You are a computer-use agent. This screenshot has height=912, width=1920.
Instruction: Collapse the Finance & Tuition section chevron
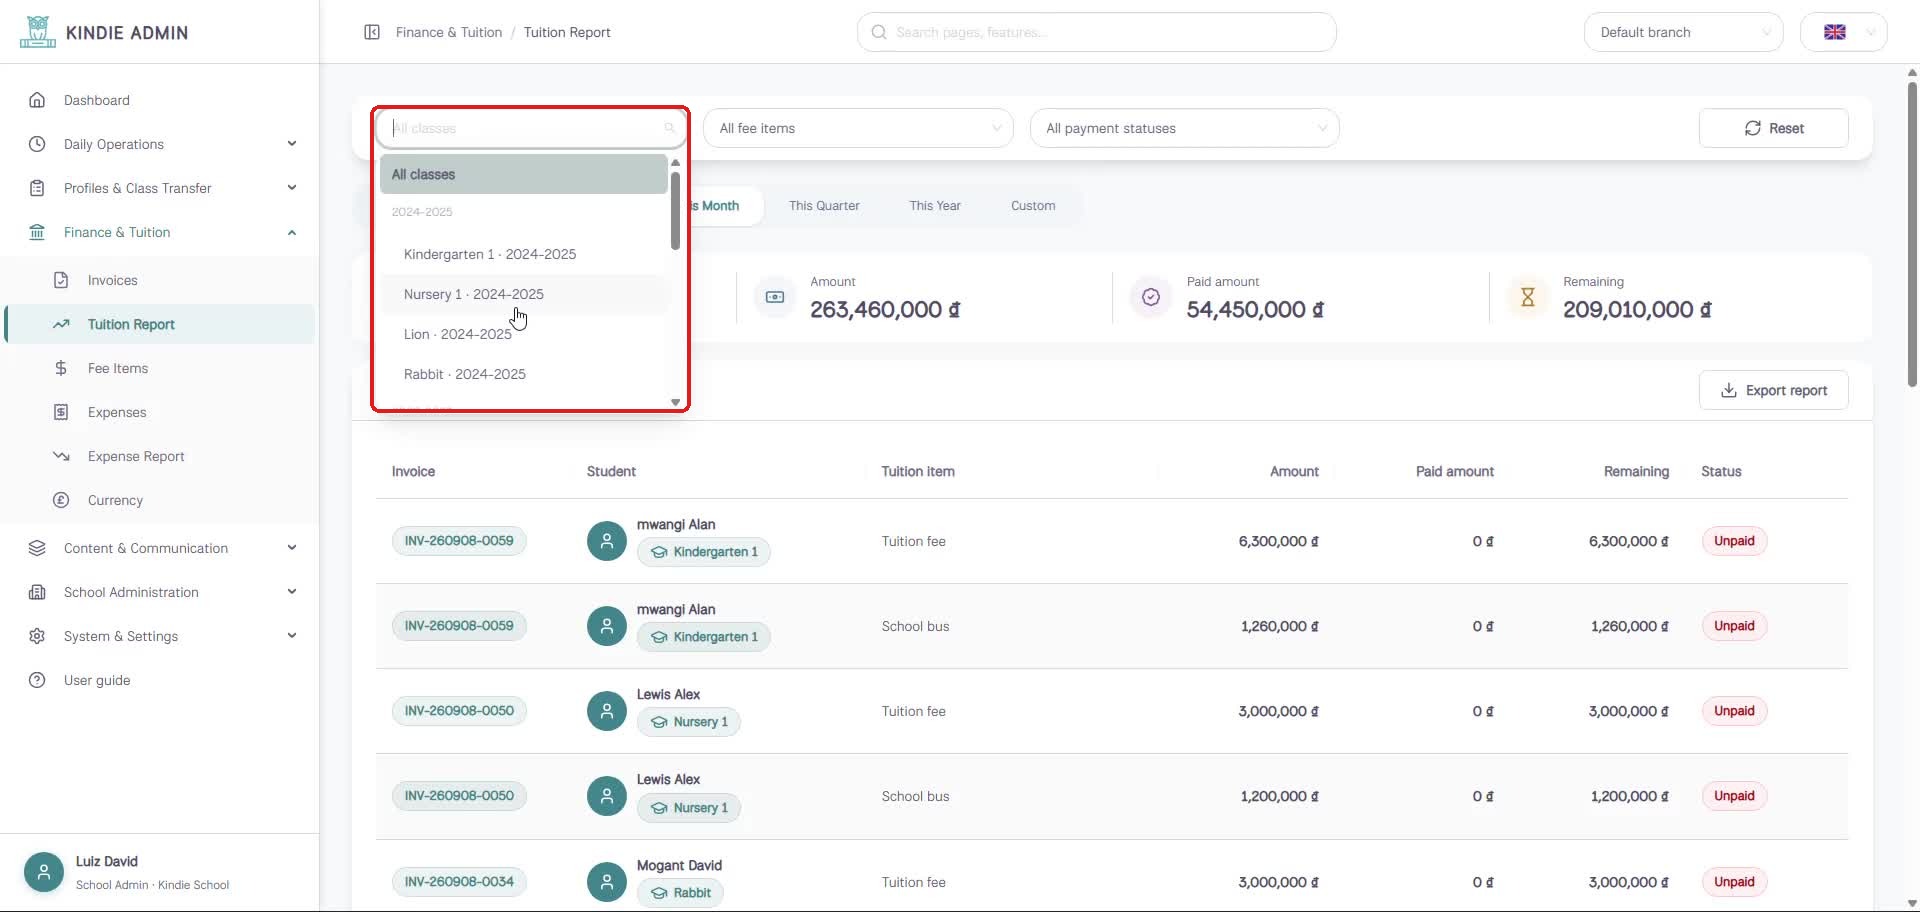[292, 232]
